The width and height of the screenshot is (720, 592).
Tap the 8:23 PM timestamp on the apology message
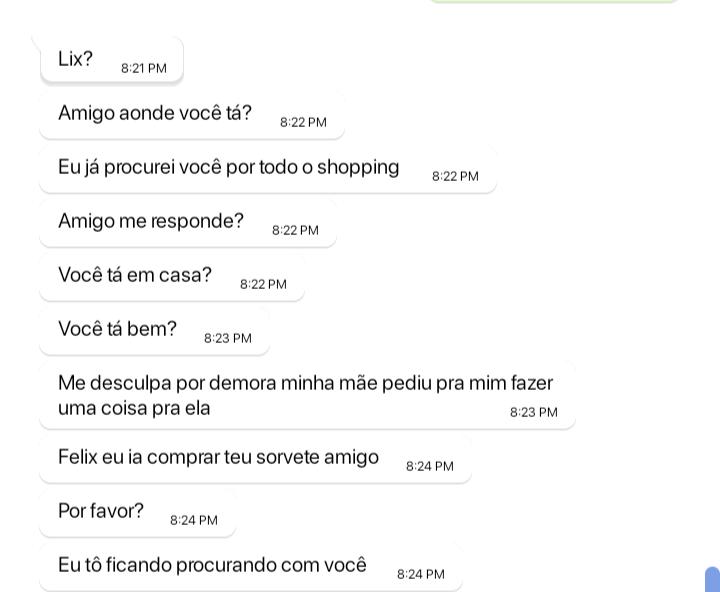(x=534, y=413)
